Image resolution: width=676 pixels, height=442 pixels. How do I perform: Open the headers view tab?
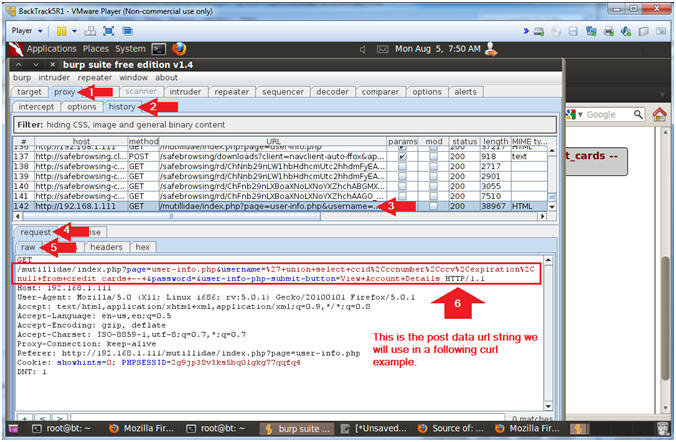point(106,247)
